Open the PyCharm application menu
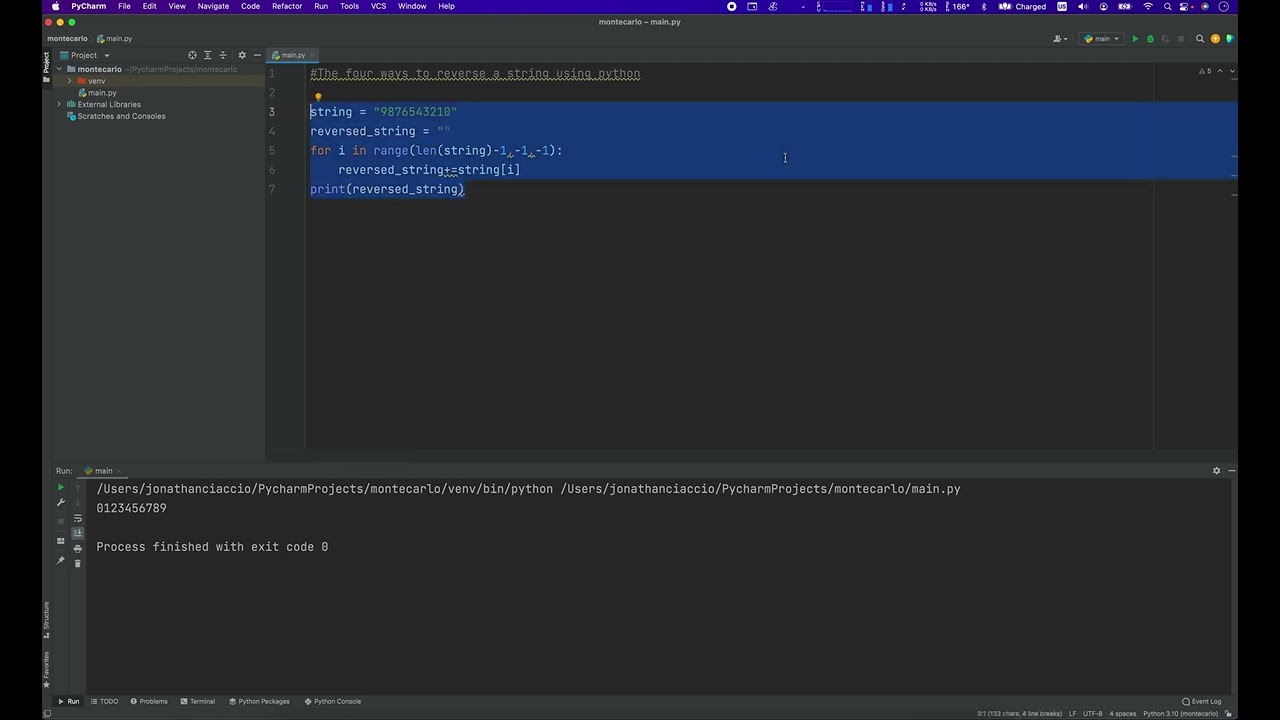Viewport: 1280px width, 720px height. (89, 6)
